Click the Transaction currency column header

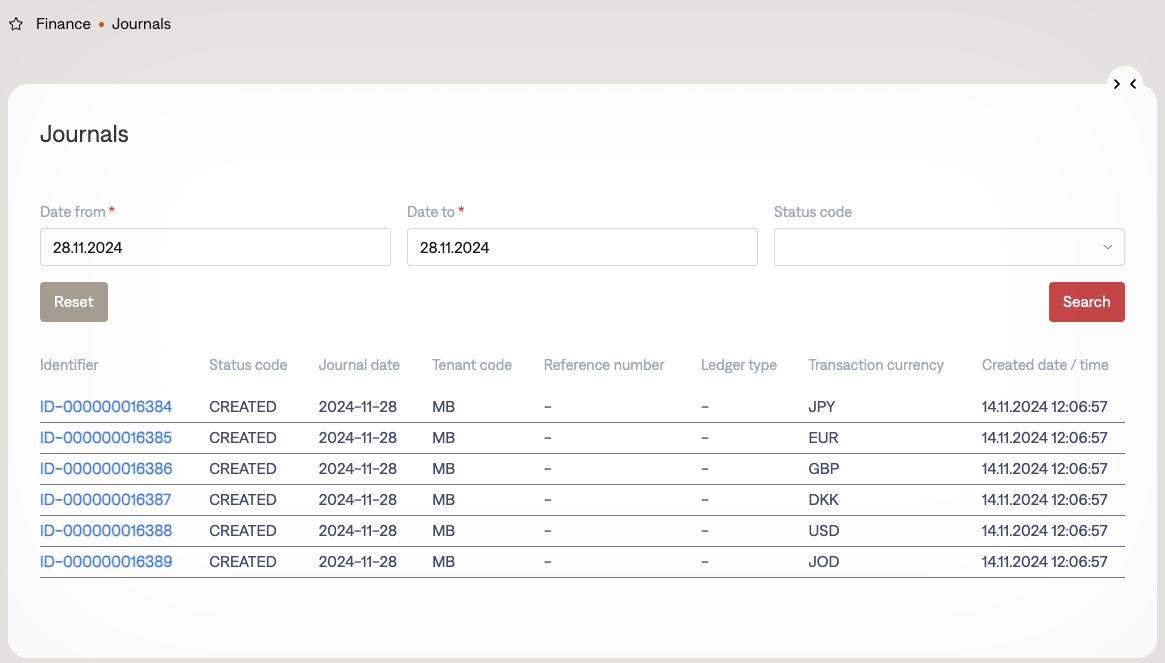875,365
